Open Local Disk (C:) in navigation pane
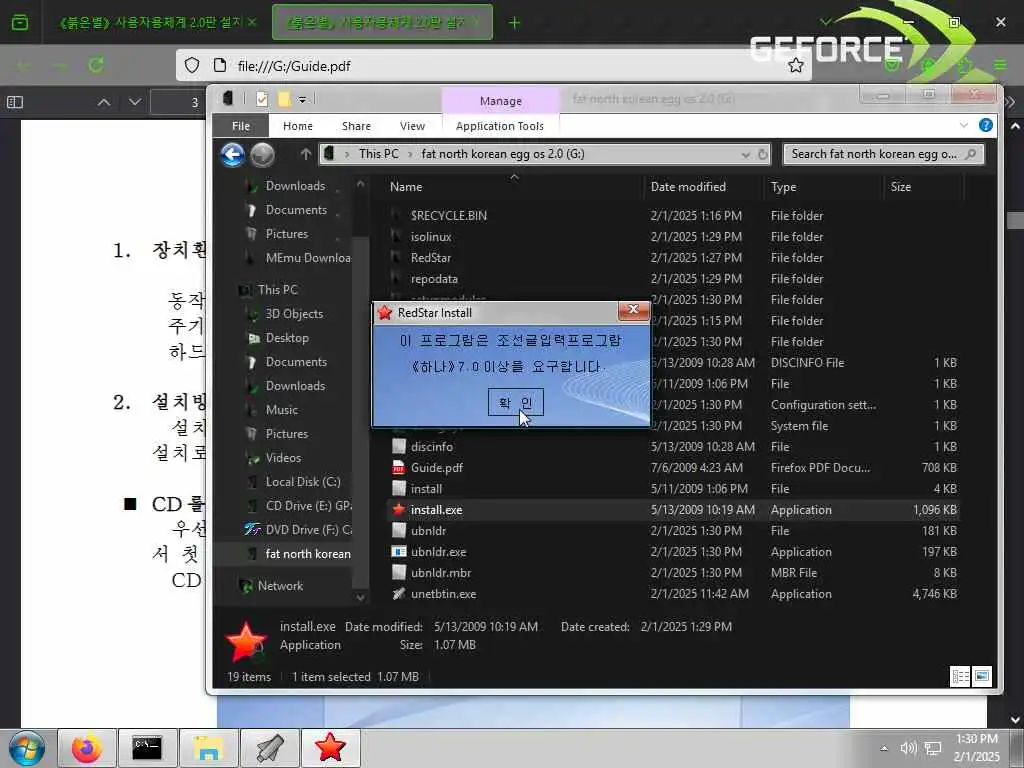The image size is (1024, 768). (x=302, y=482)
